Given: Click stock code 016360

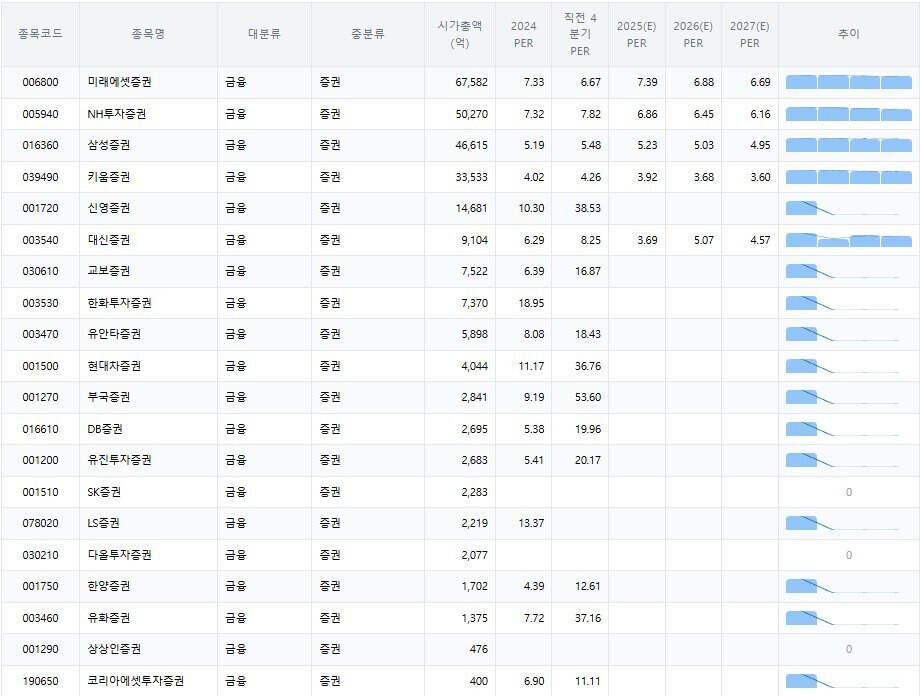Looking at the screenshot, I should (x=41, y=145).
